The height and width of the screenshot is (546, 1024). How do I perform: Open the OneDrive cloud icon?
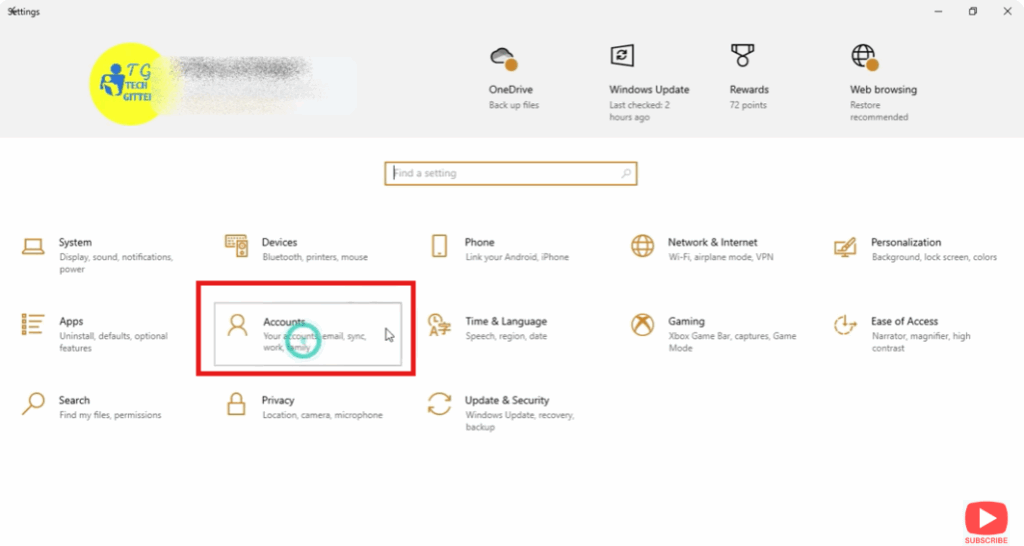tap(504, 58)
